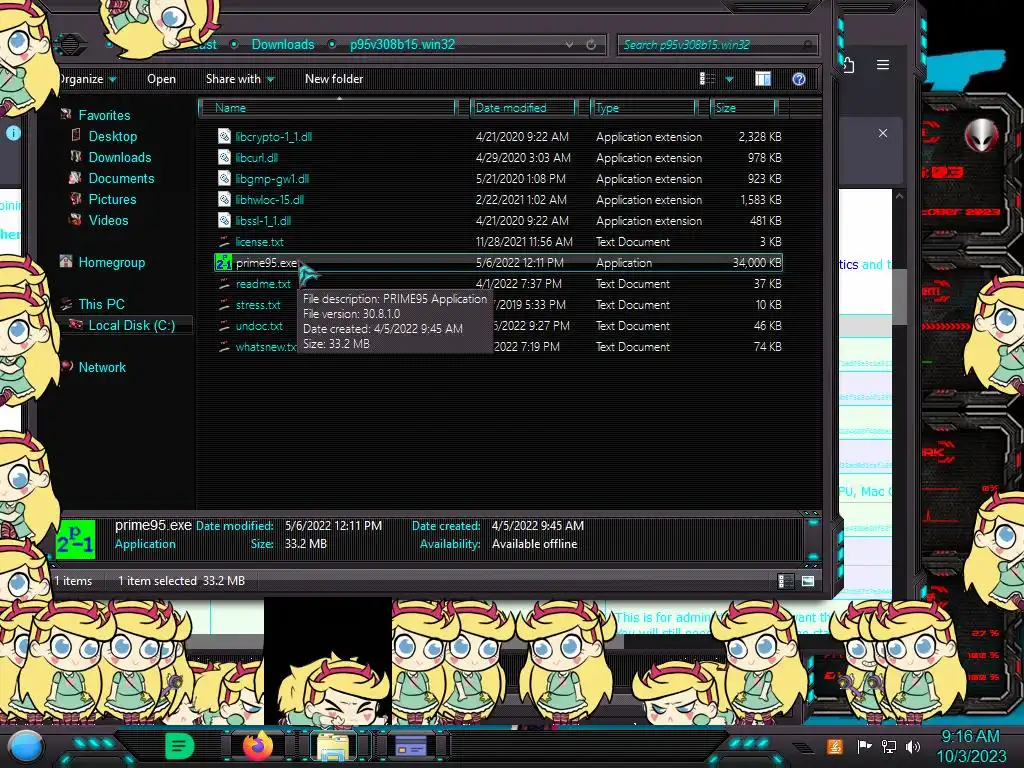Select Homegroup in navigation pane
The width and height of the screenshot is (1024, 768).
click(x=112, y=262)
